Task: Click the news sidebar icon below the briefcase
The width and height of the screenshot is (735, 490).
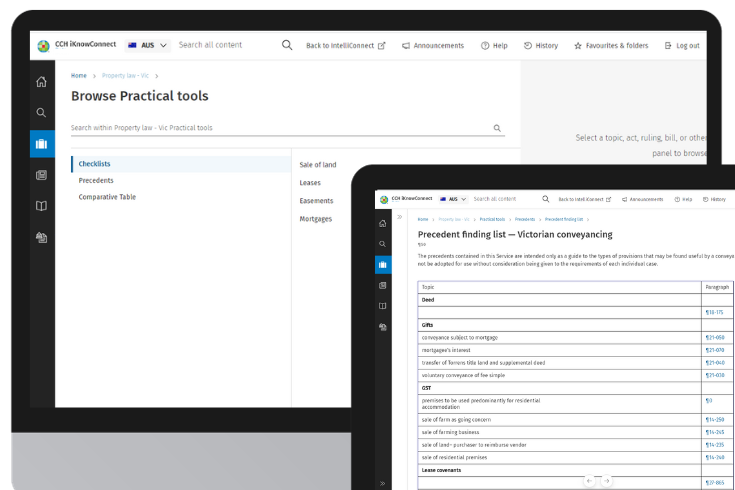Action: tap(41, 175)
